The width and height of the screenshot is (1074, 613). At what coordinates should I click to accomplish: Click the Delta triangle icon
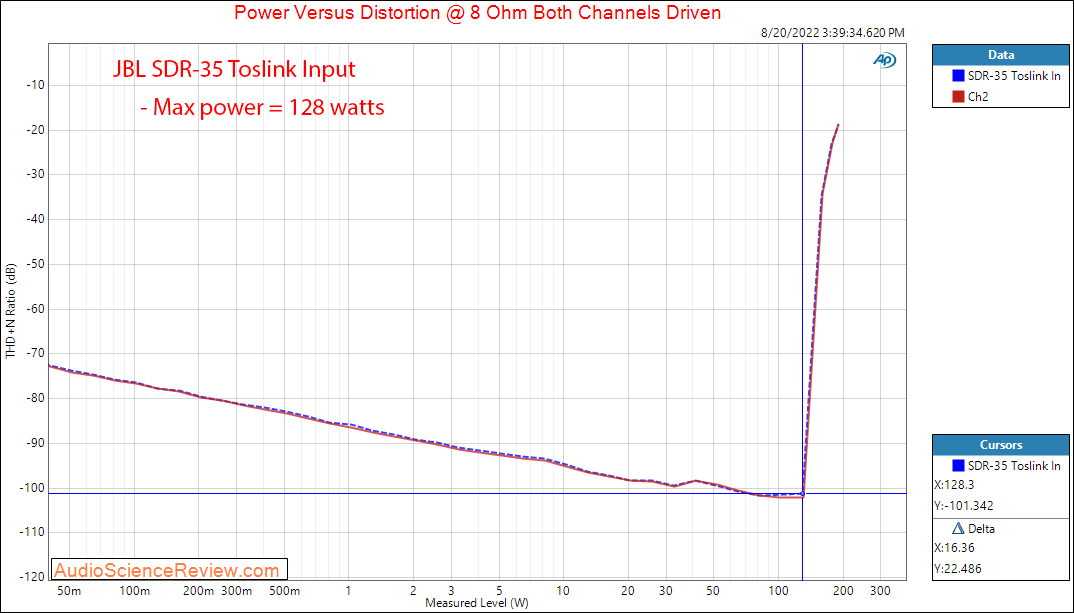click(x=958, y=529)
